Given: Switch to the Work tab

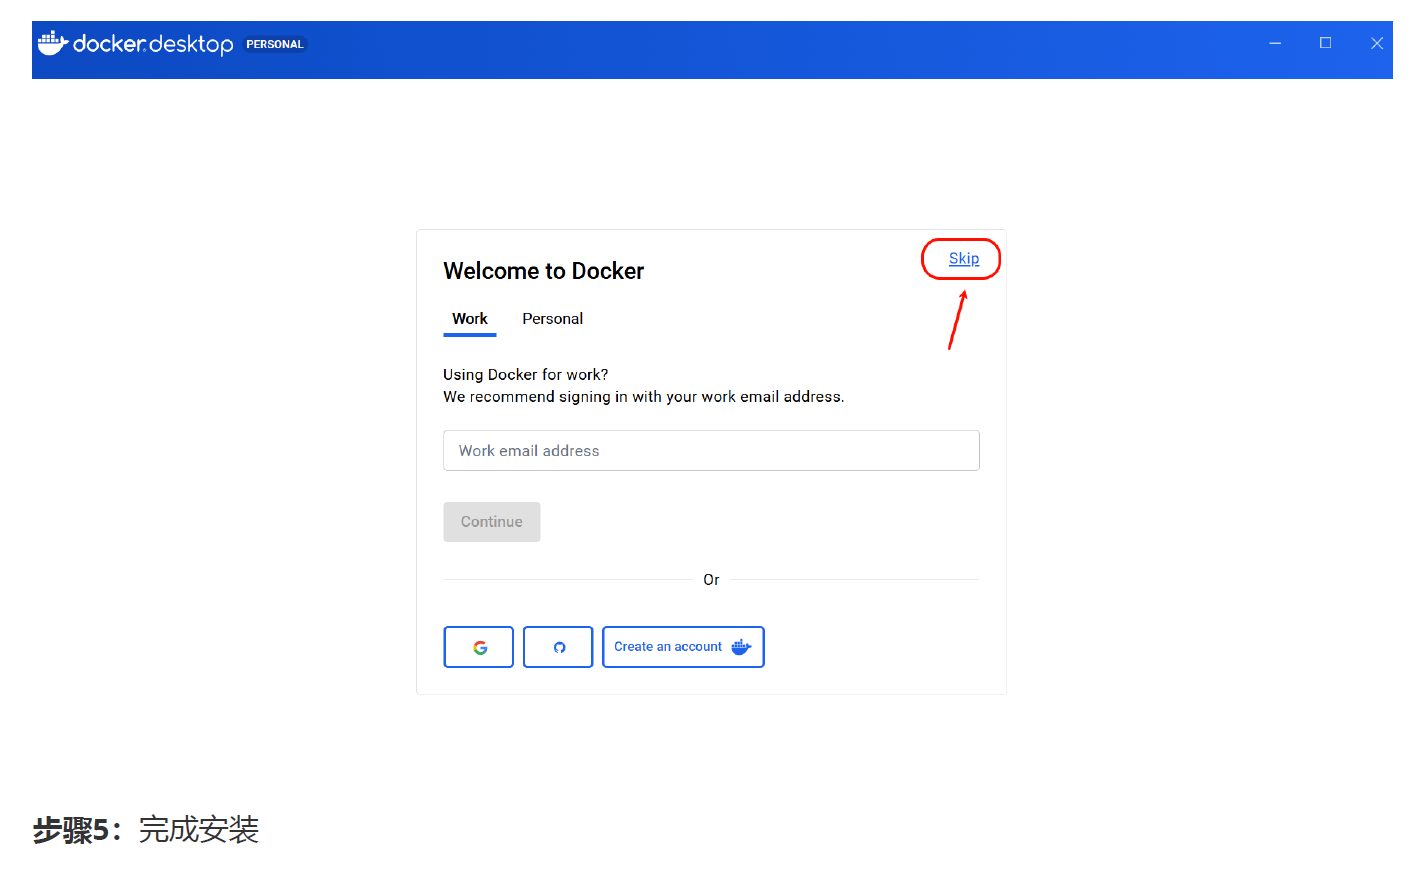Looking at the screenshot, I should click(x=470, y=319).
